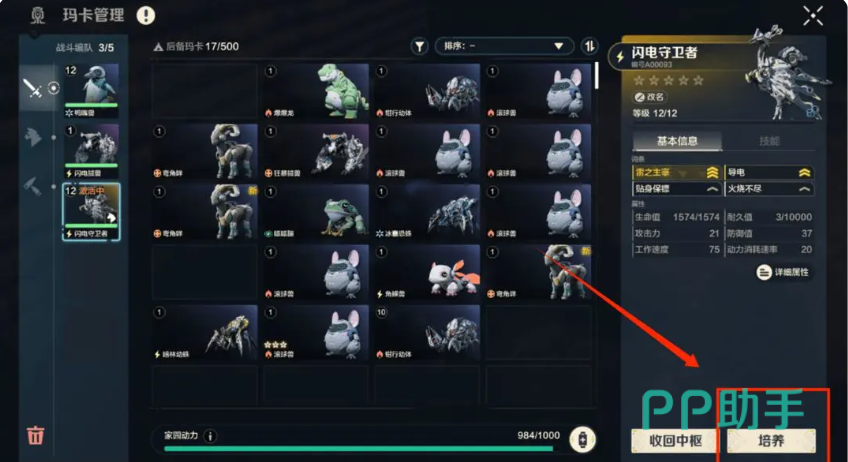Screen dimensions: 848x462
Task: Click the green 家园动力 progress bar
Action: (x=358, y=448)
